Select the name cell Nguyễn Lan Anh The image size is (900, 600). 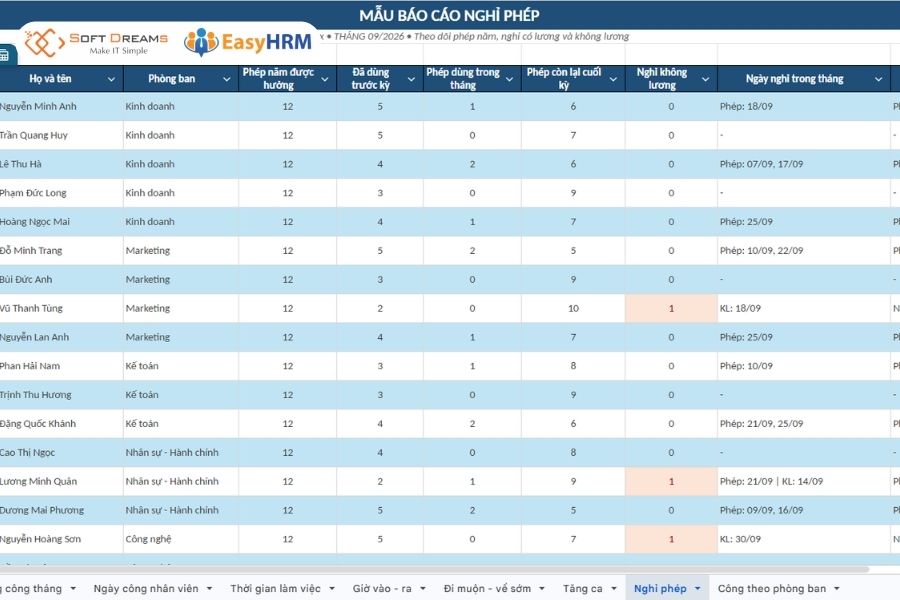pos(61,337)
